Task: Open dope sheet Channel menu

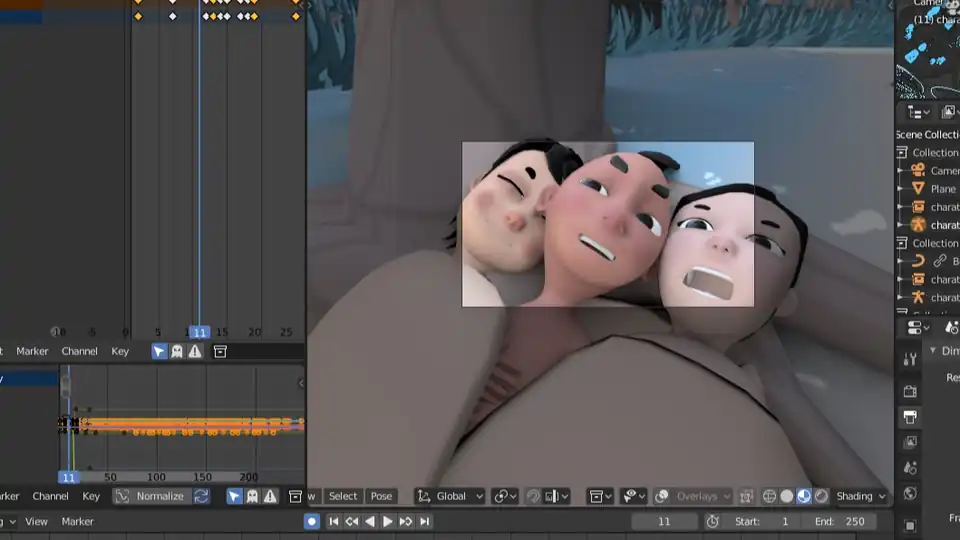Action: (x=80, y=351)
